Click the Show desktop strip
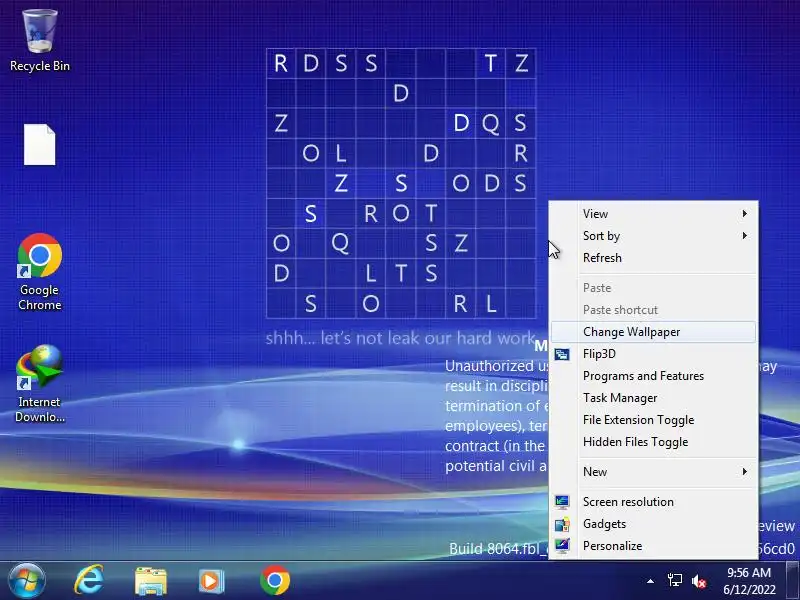The width and height of the screenshot is (800, 600). (792, 580)
